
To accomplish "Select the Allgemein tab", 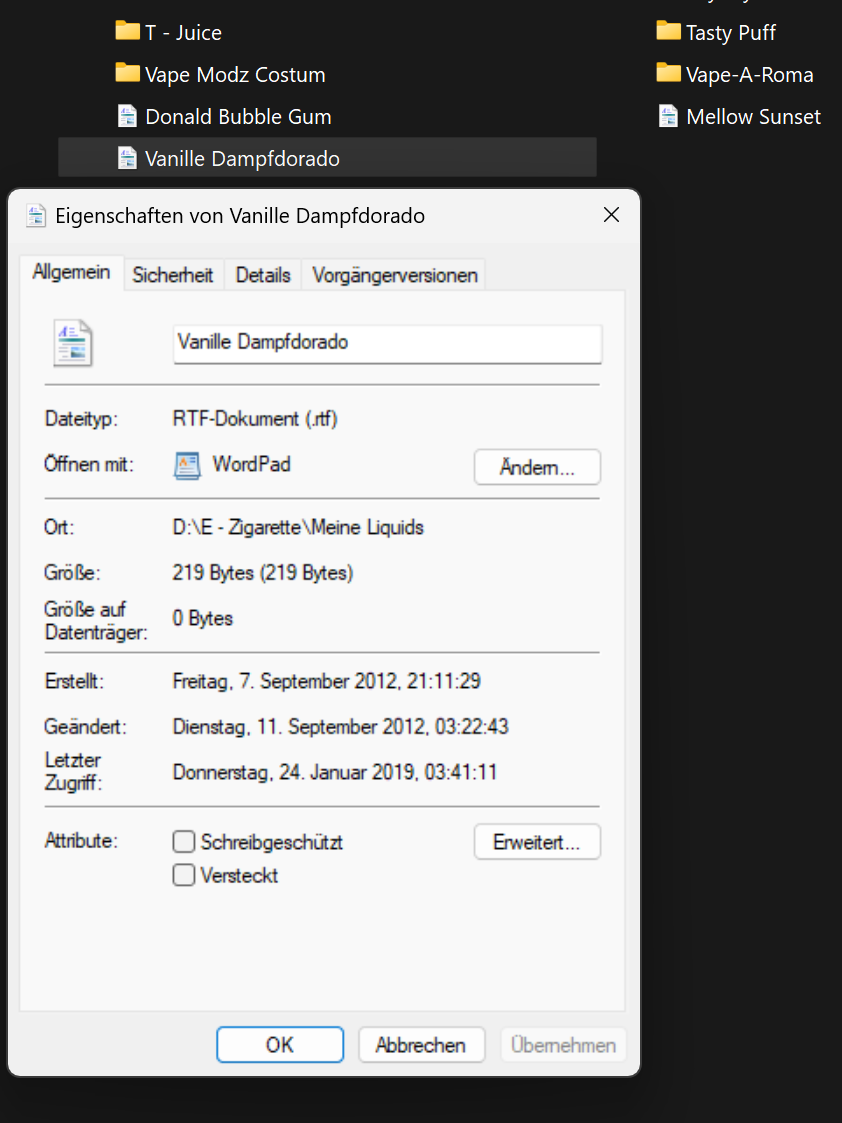I will (71, 272).
